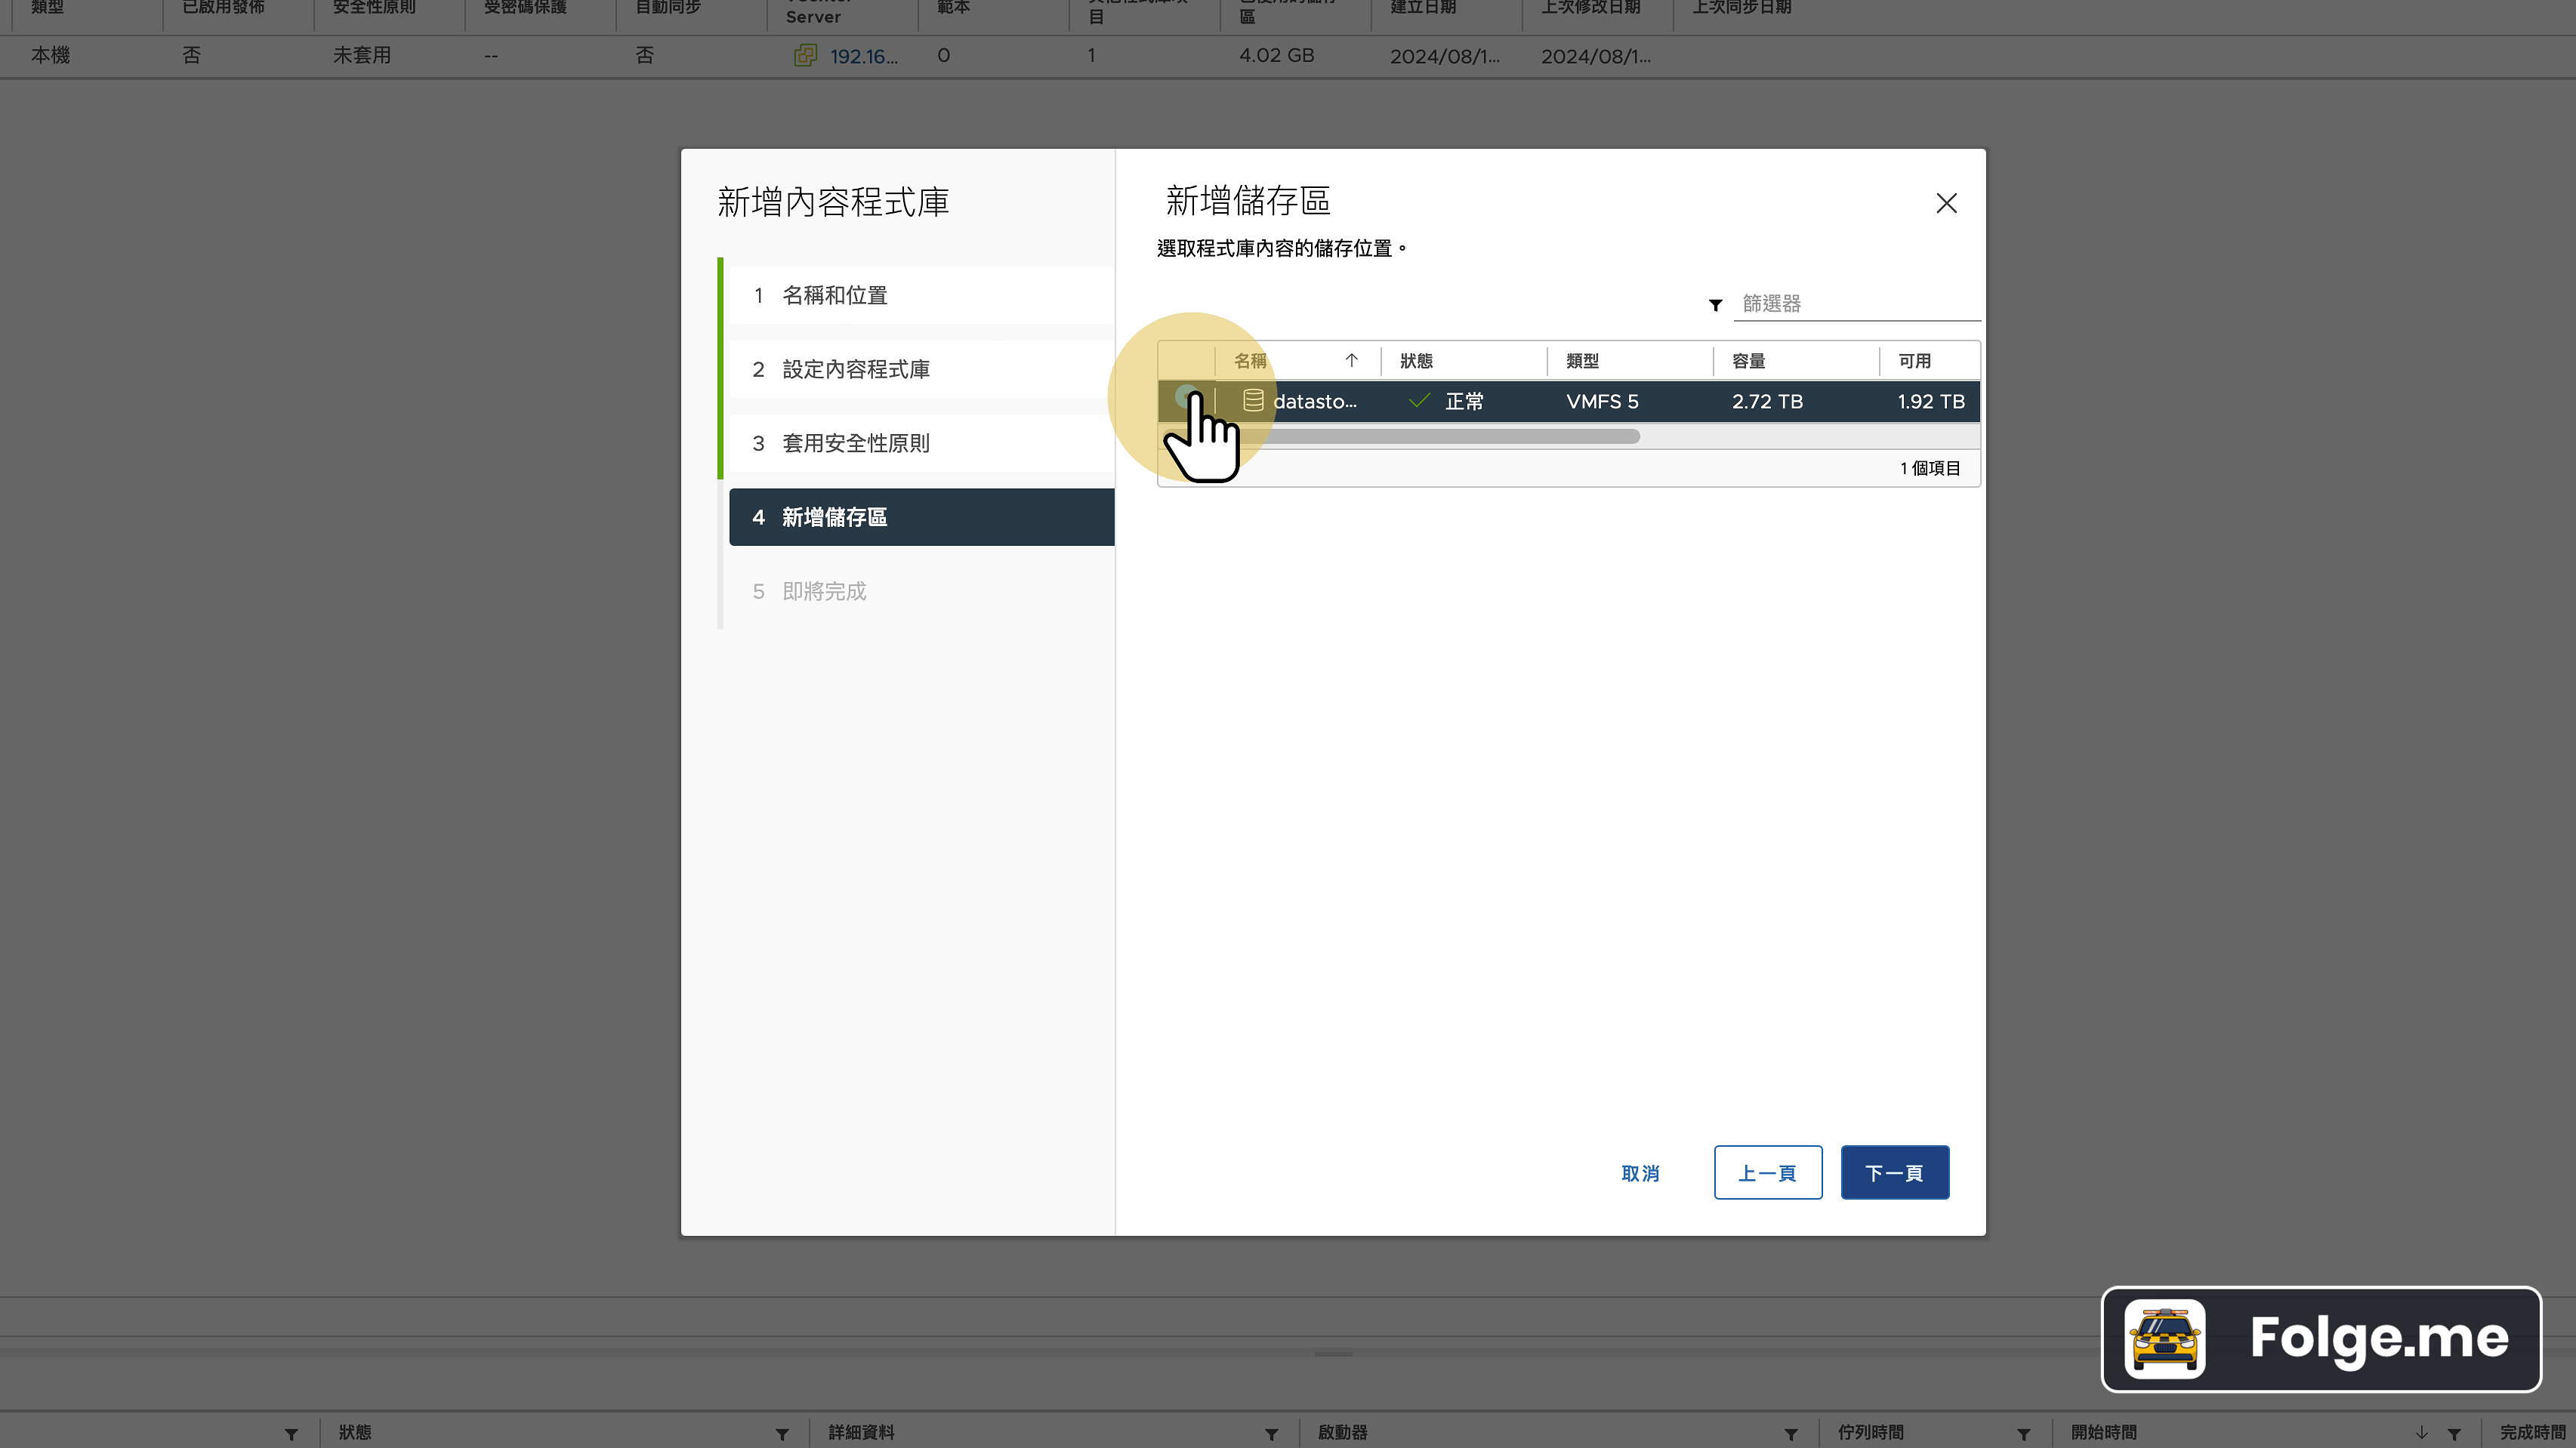Close the 新增儲存區 dialog
The height and width of the screenshot is (1448, 2576).
point(1946,203)
